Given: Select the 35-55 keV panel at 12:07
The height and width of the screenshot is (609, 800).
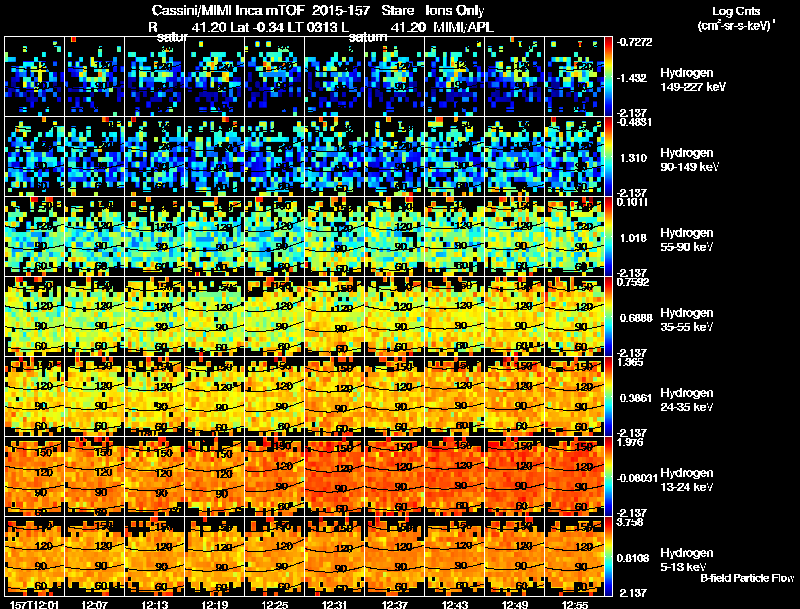Looking at the screenshot, I should coord(94,317).
